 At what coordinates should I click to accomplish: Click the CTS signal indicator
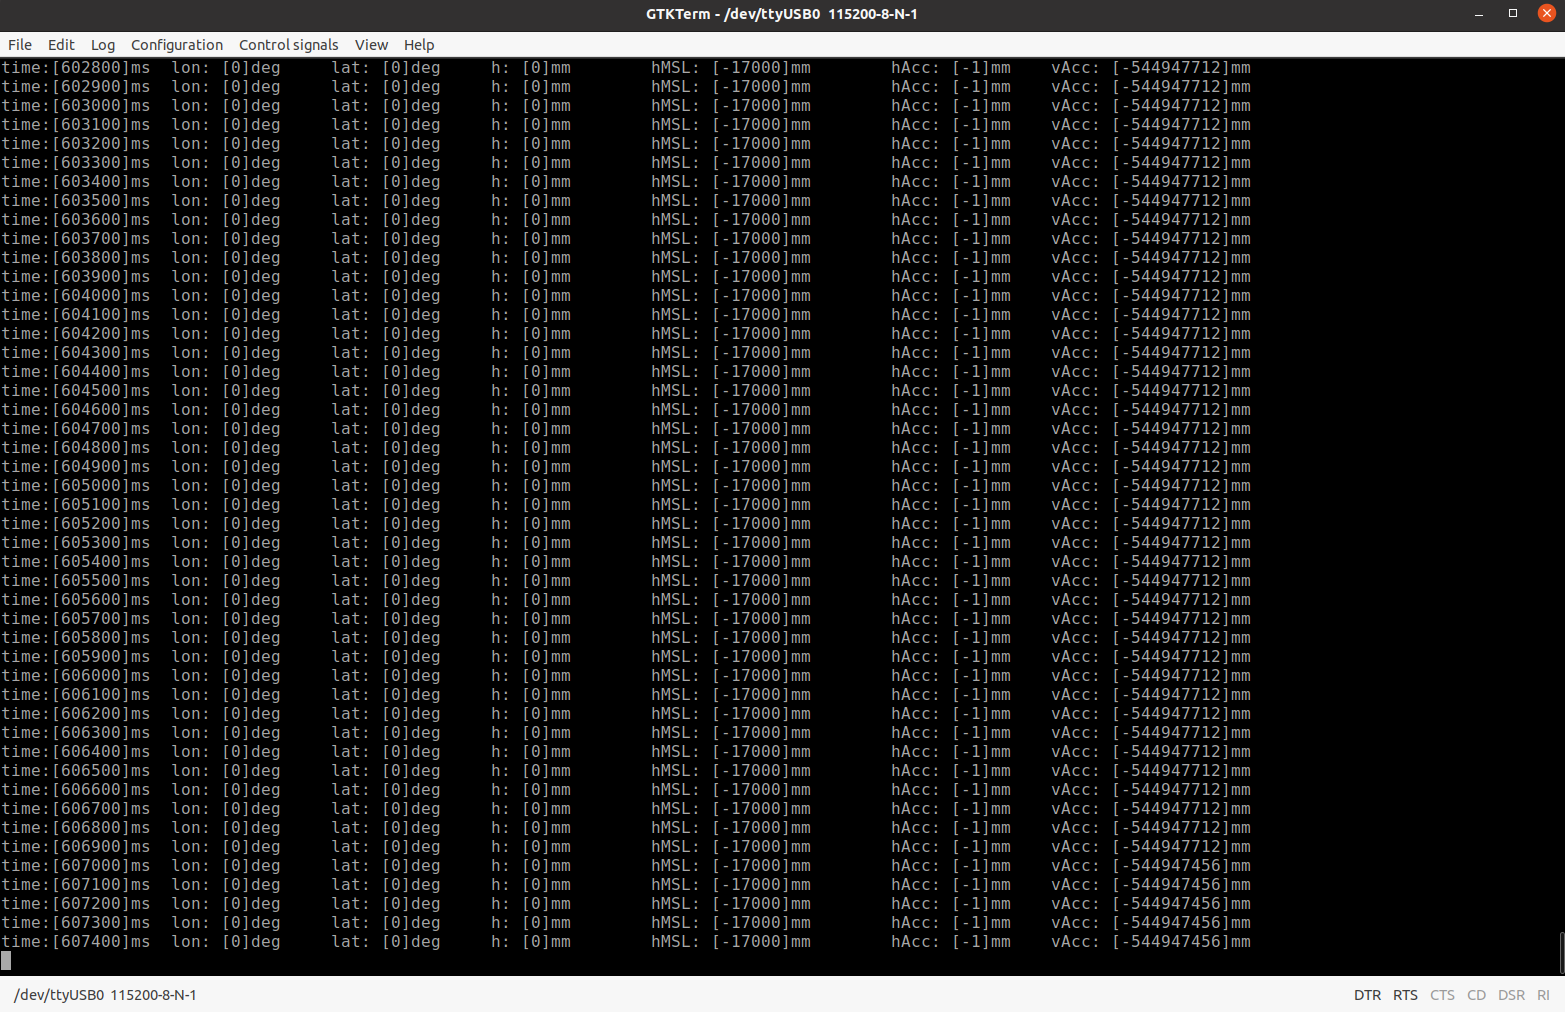(x=1442, y=995)
